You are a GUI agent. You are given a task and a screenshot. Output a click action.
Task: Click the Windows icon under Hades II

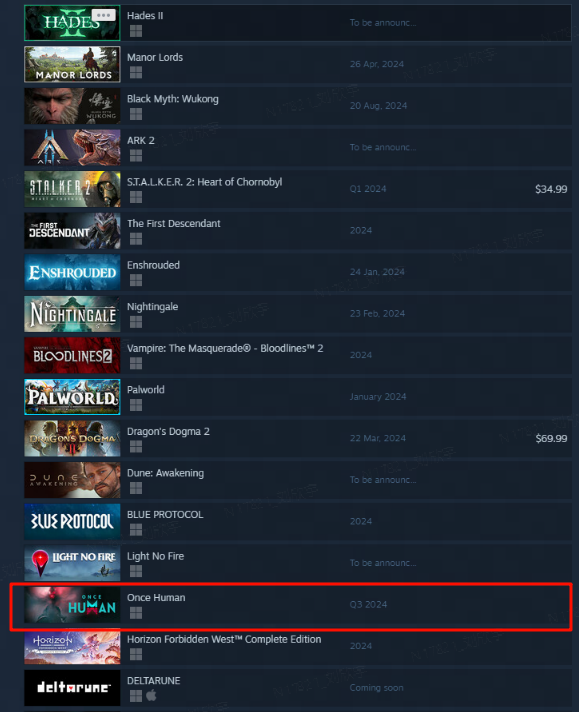coord(136,31)
